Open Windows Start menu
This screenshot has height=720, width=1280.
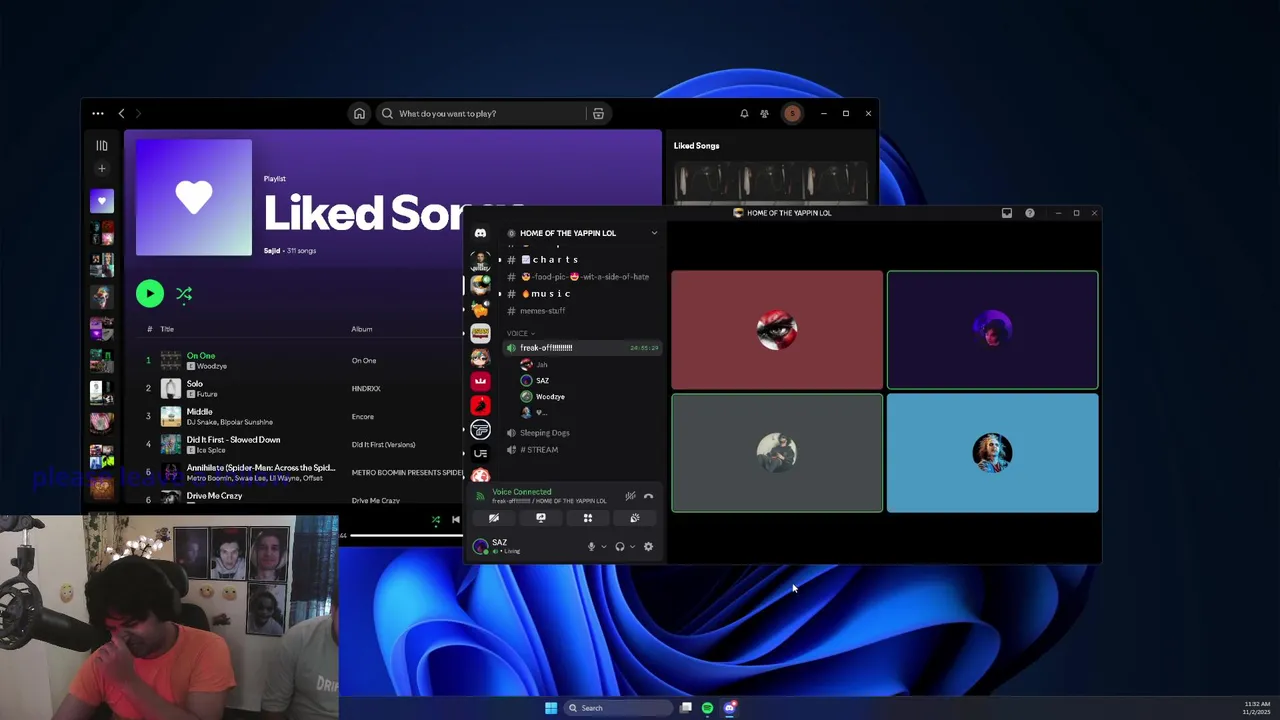click(x=551, y=708)
